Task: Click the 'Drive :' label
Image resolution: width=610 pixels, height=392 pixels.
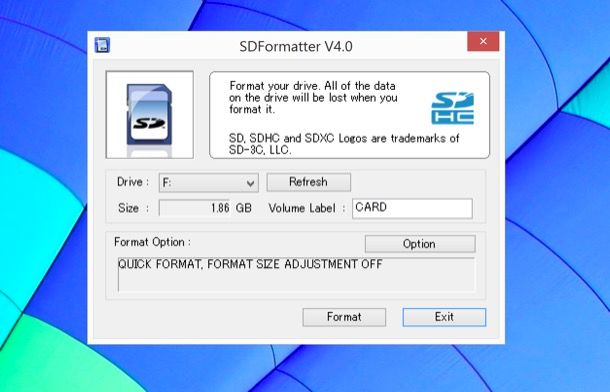Action: tap(133, 182)
